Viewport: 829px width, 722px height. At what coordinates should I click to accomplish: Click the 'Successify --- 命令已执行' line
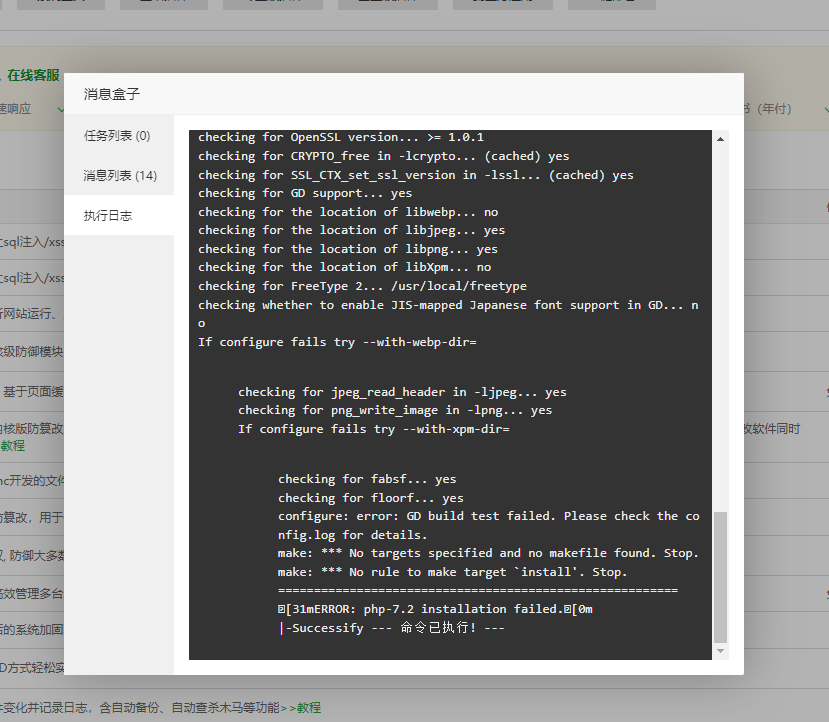[x=392, y=628]
